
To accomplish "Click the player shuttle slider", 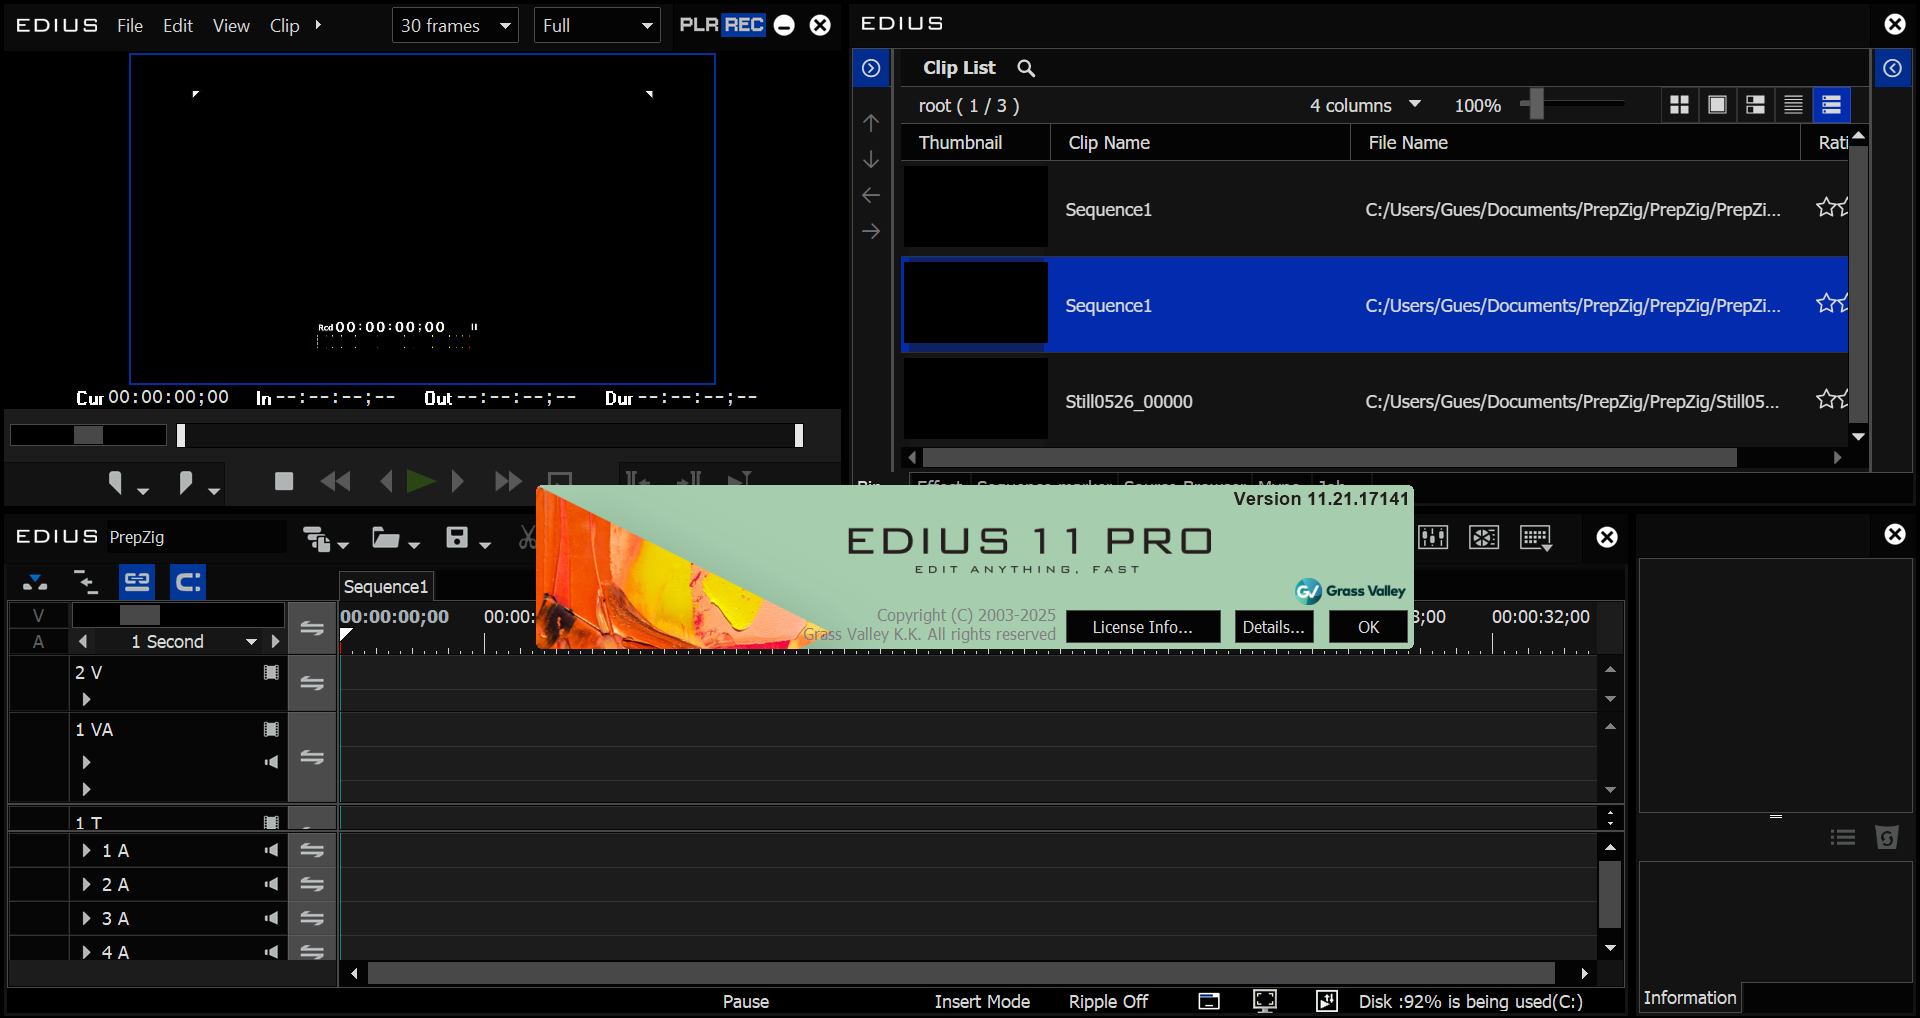I will pos(88,435).
